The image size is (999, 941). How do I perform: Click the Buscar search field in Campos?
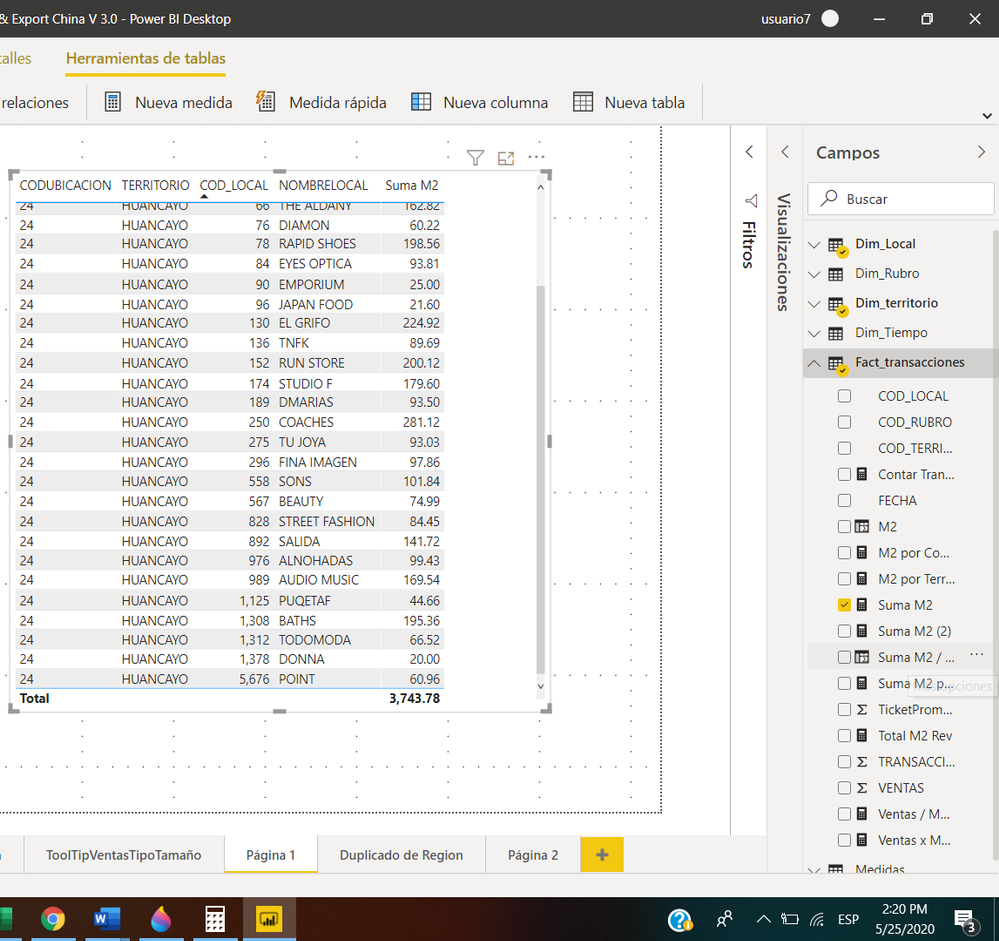[901, 199]
